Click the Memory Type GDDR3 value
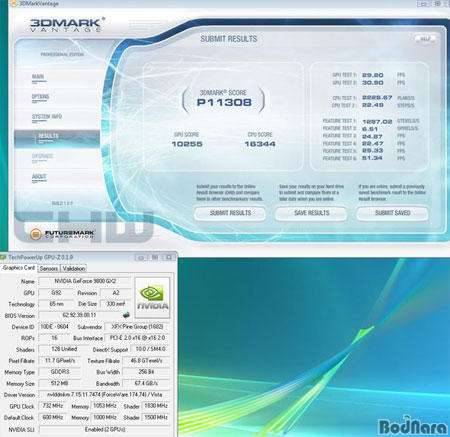This screenshot has height=437, width=450. tap(59, 372)
